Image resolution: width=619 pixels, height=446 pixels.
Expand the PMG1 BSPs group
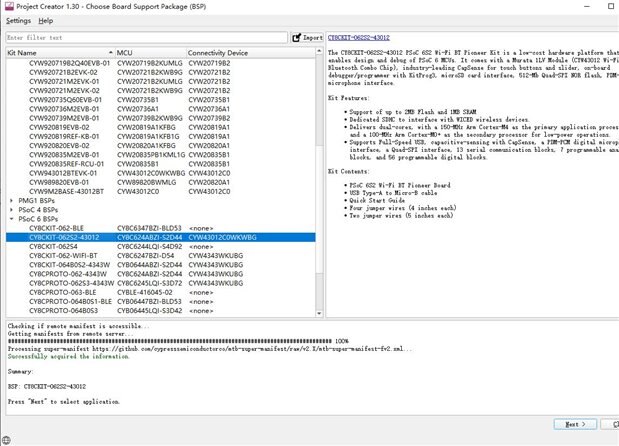(x=11, y=201)
